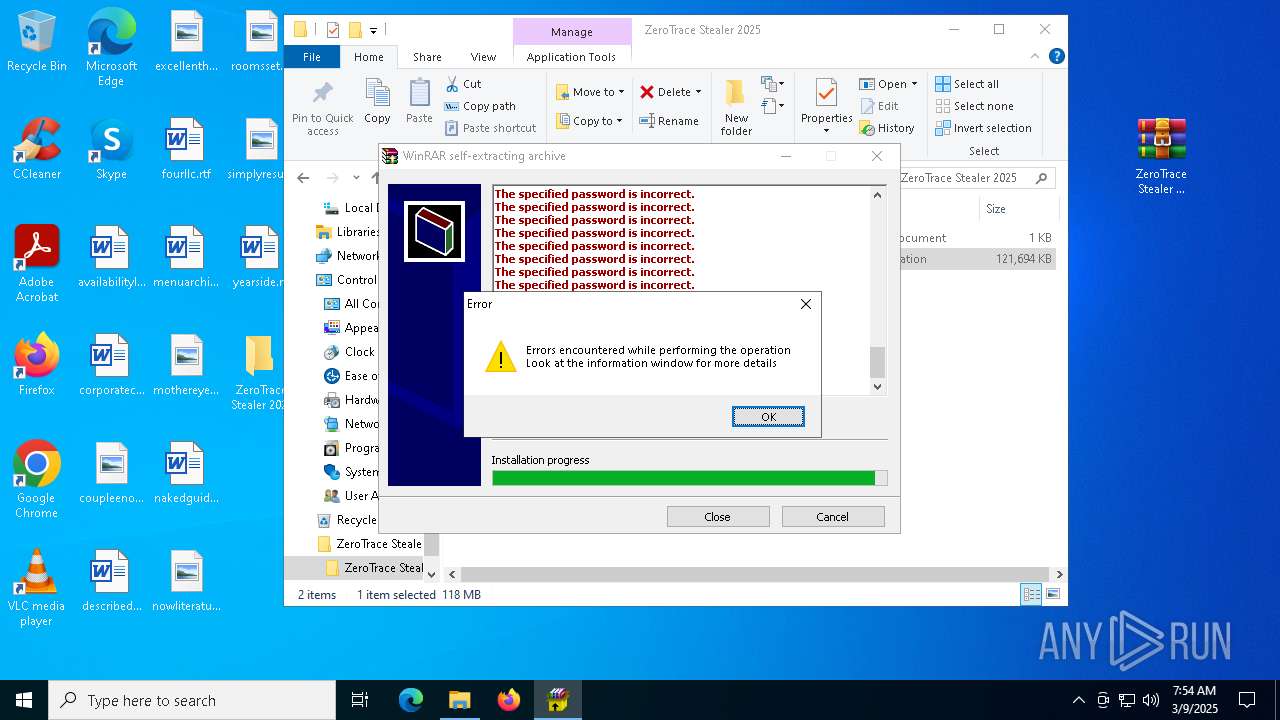Image resolution: width=1280 pixels, height=720 pixels.
Task: Open the notification center icon
Action: tap(1247, 700)
